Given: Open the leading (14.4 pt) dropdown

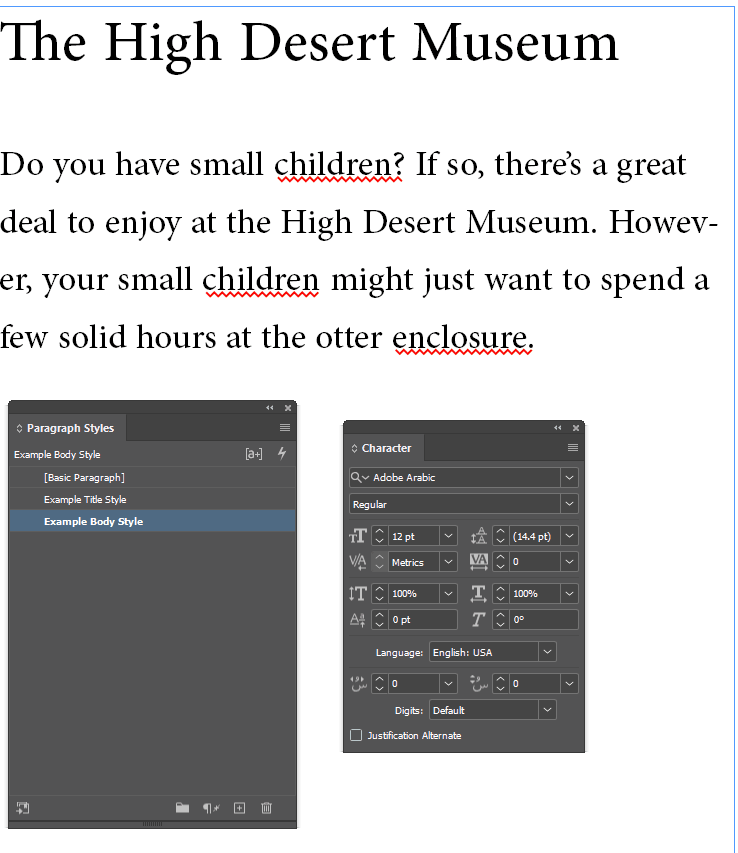Looking at the screenshot, I should 569,536.
